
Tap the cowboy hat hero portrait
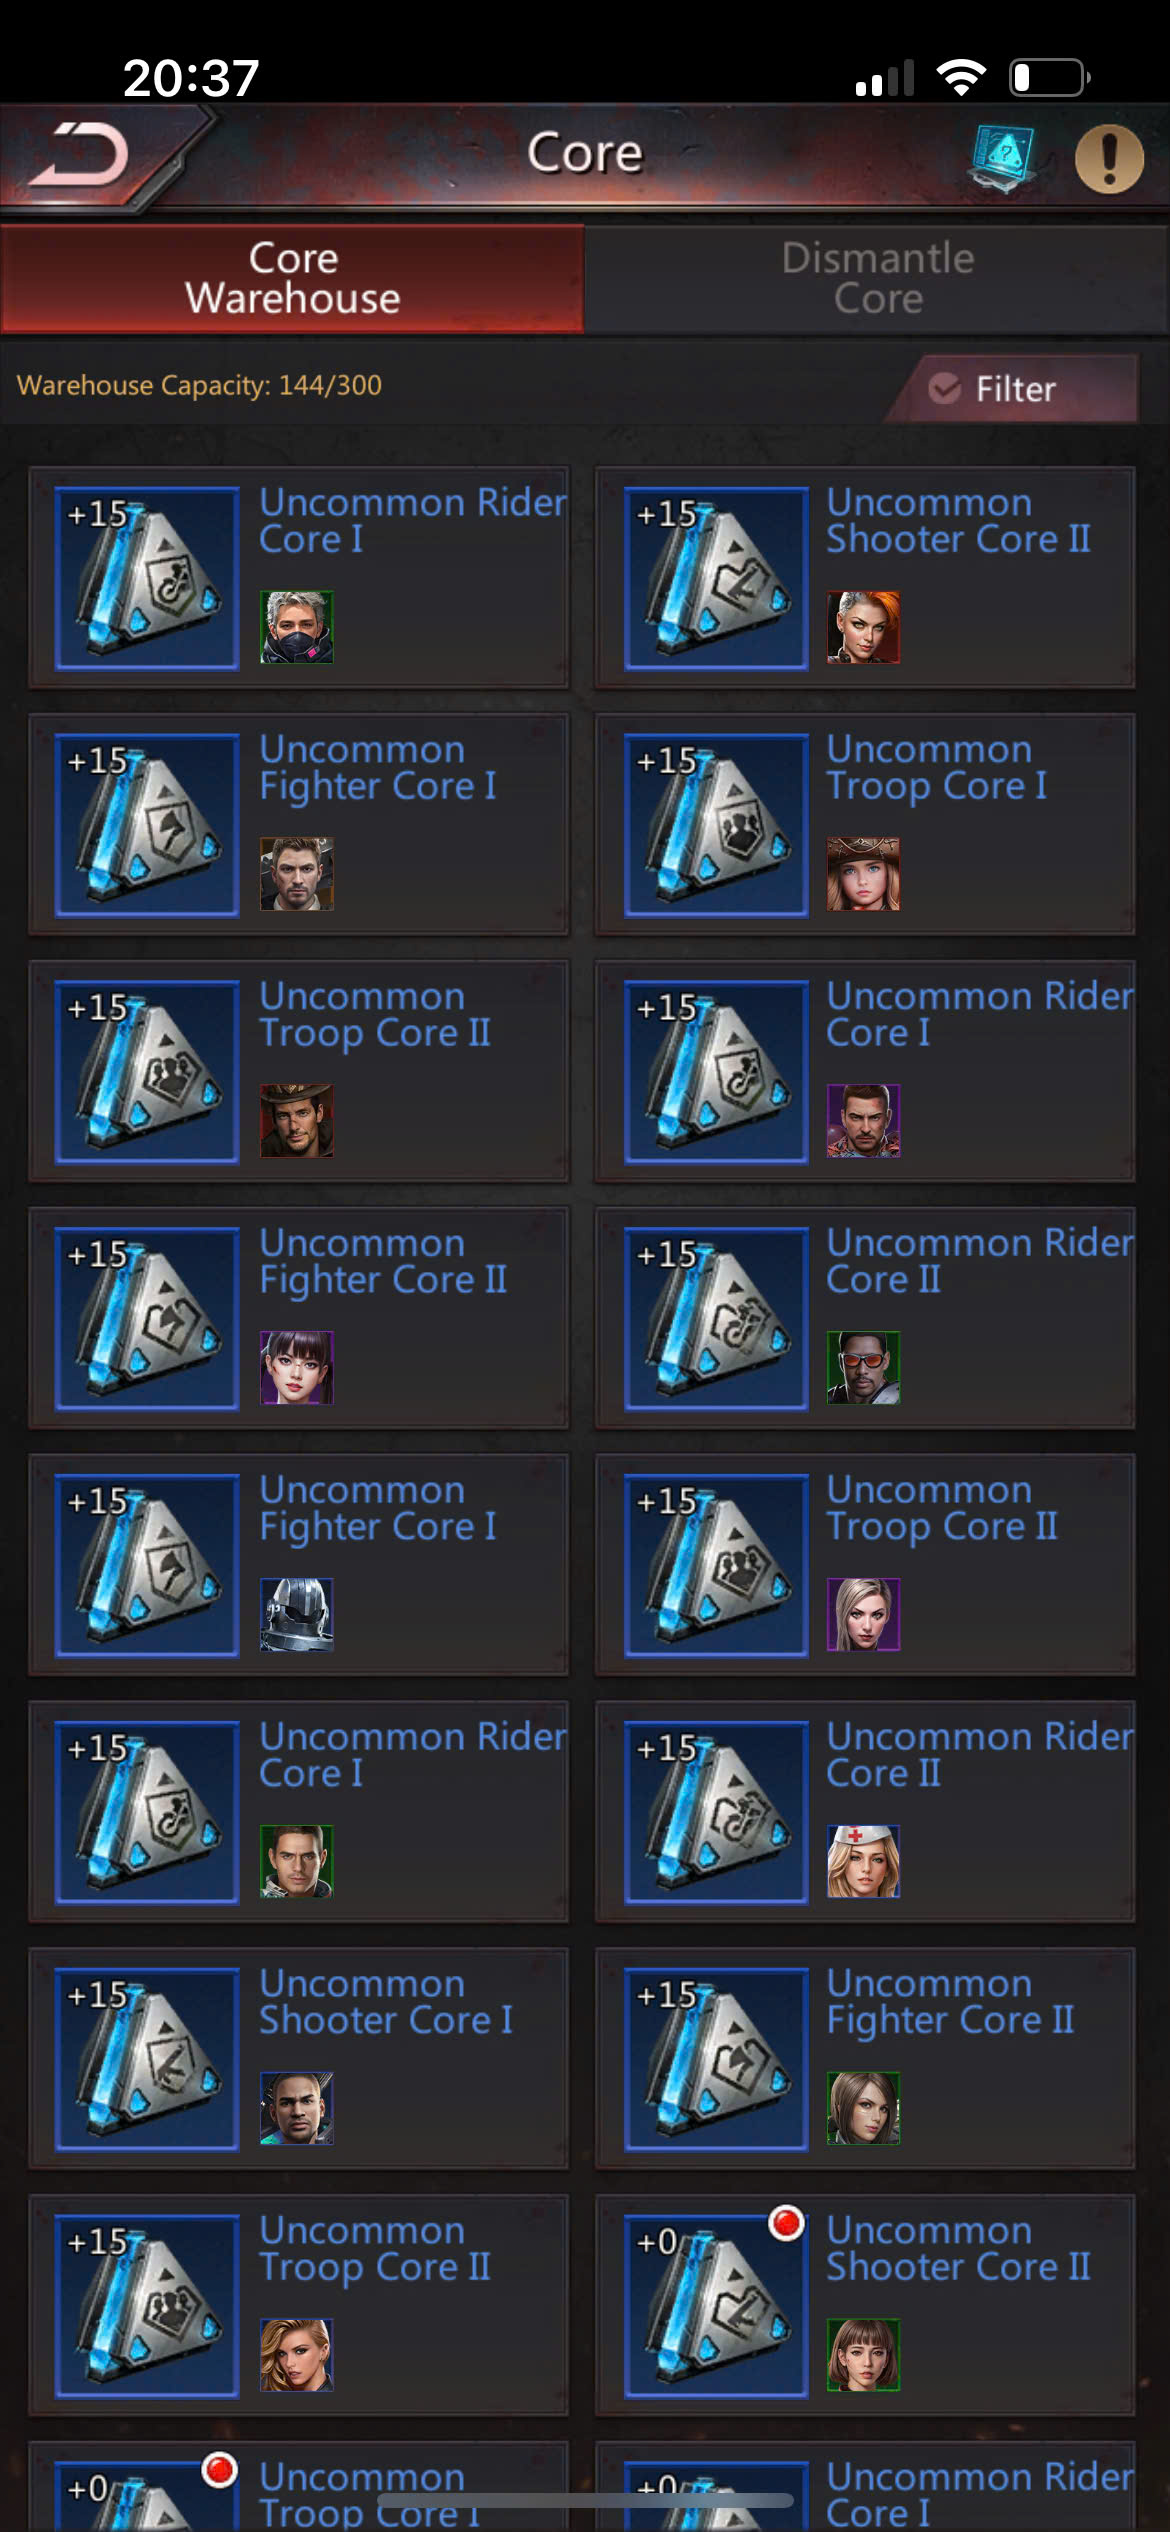point(297,1120)
